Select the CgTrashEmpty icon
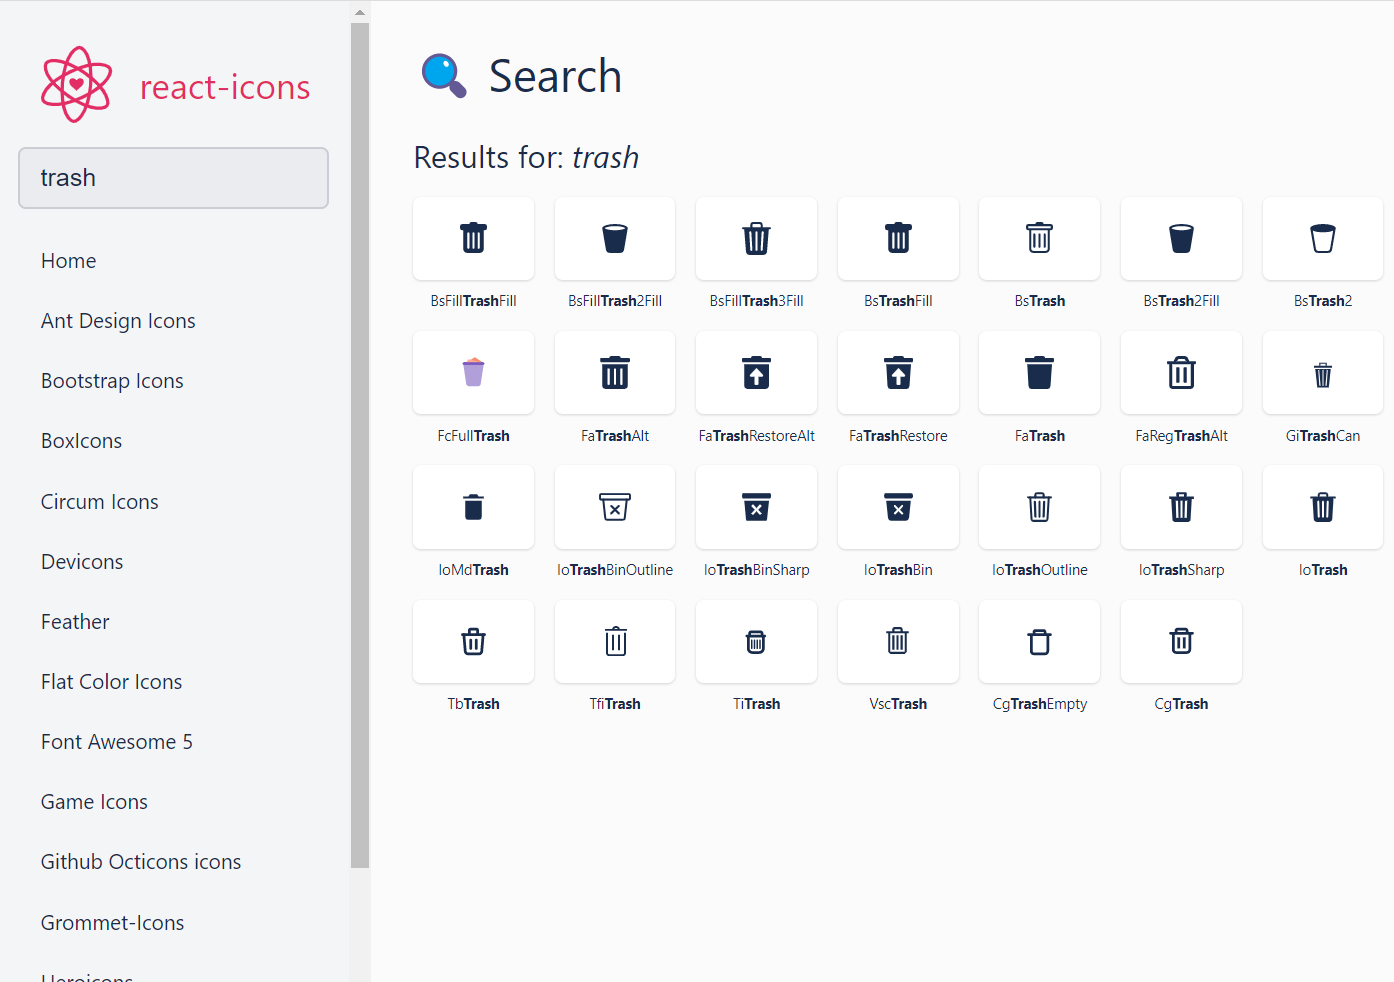The image size is (1394, 982). pyautogui.click(x=1040, y=641)
